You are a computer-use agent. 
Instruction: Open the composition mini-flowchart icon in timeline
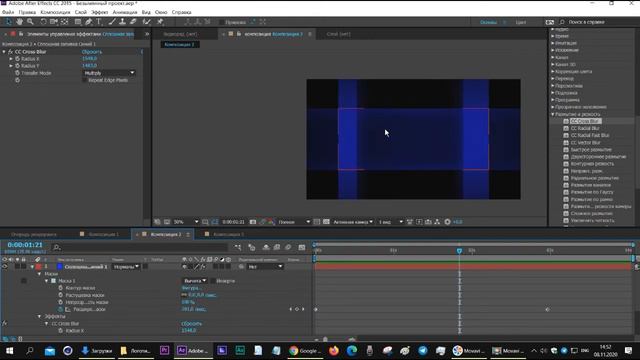point(238,247)
